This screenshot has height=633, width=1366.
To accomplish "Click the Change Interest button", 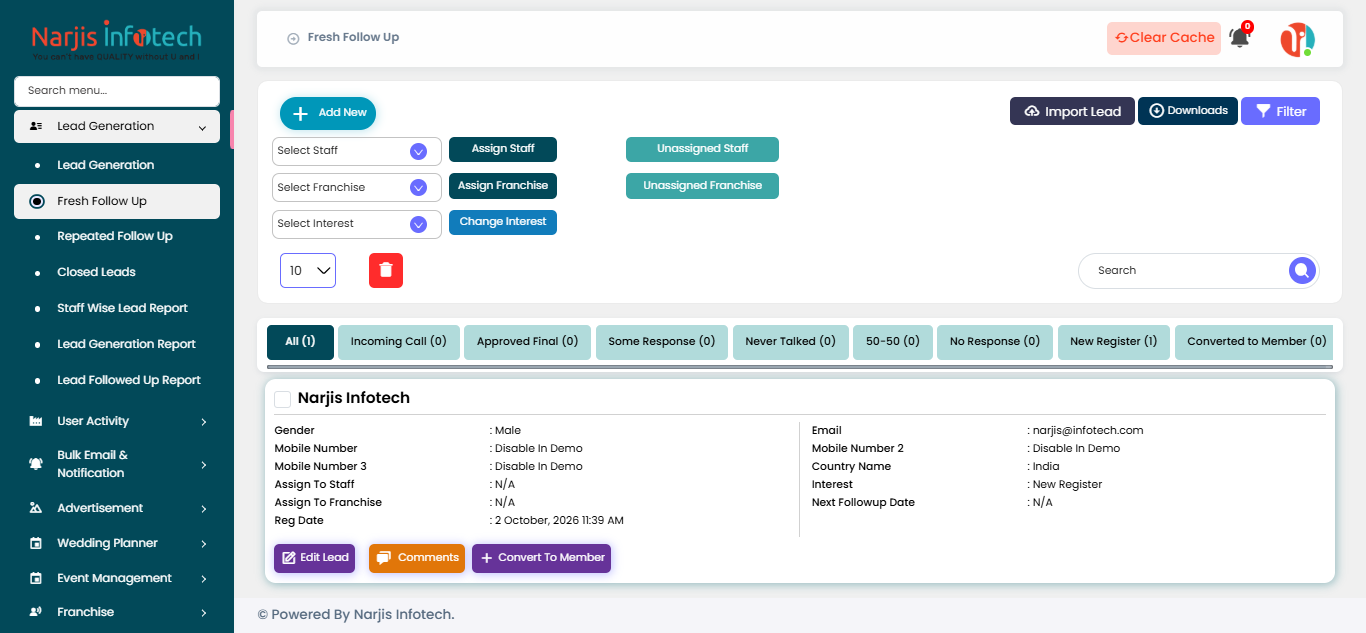I will (503, 222).
